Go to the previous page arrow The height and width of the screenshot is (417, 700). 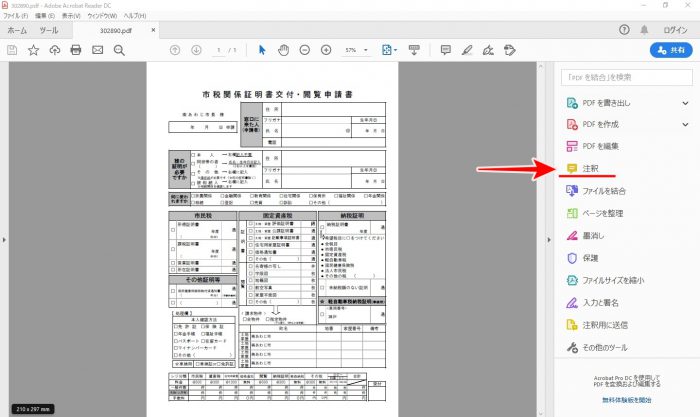point(175,50)
